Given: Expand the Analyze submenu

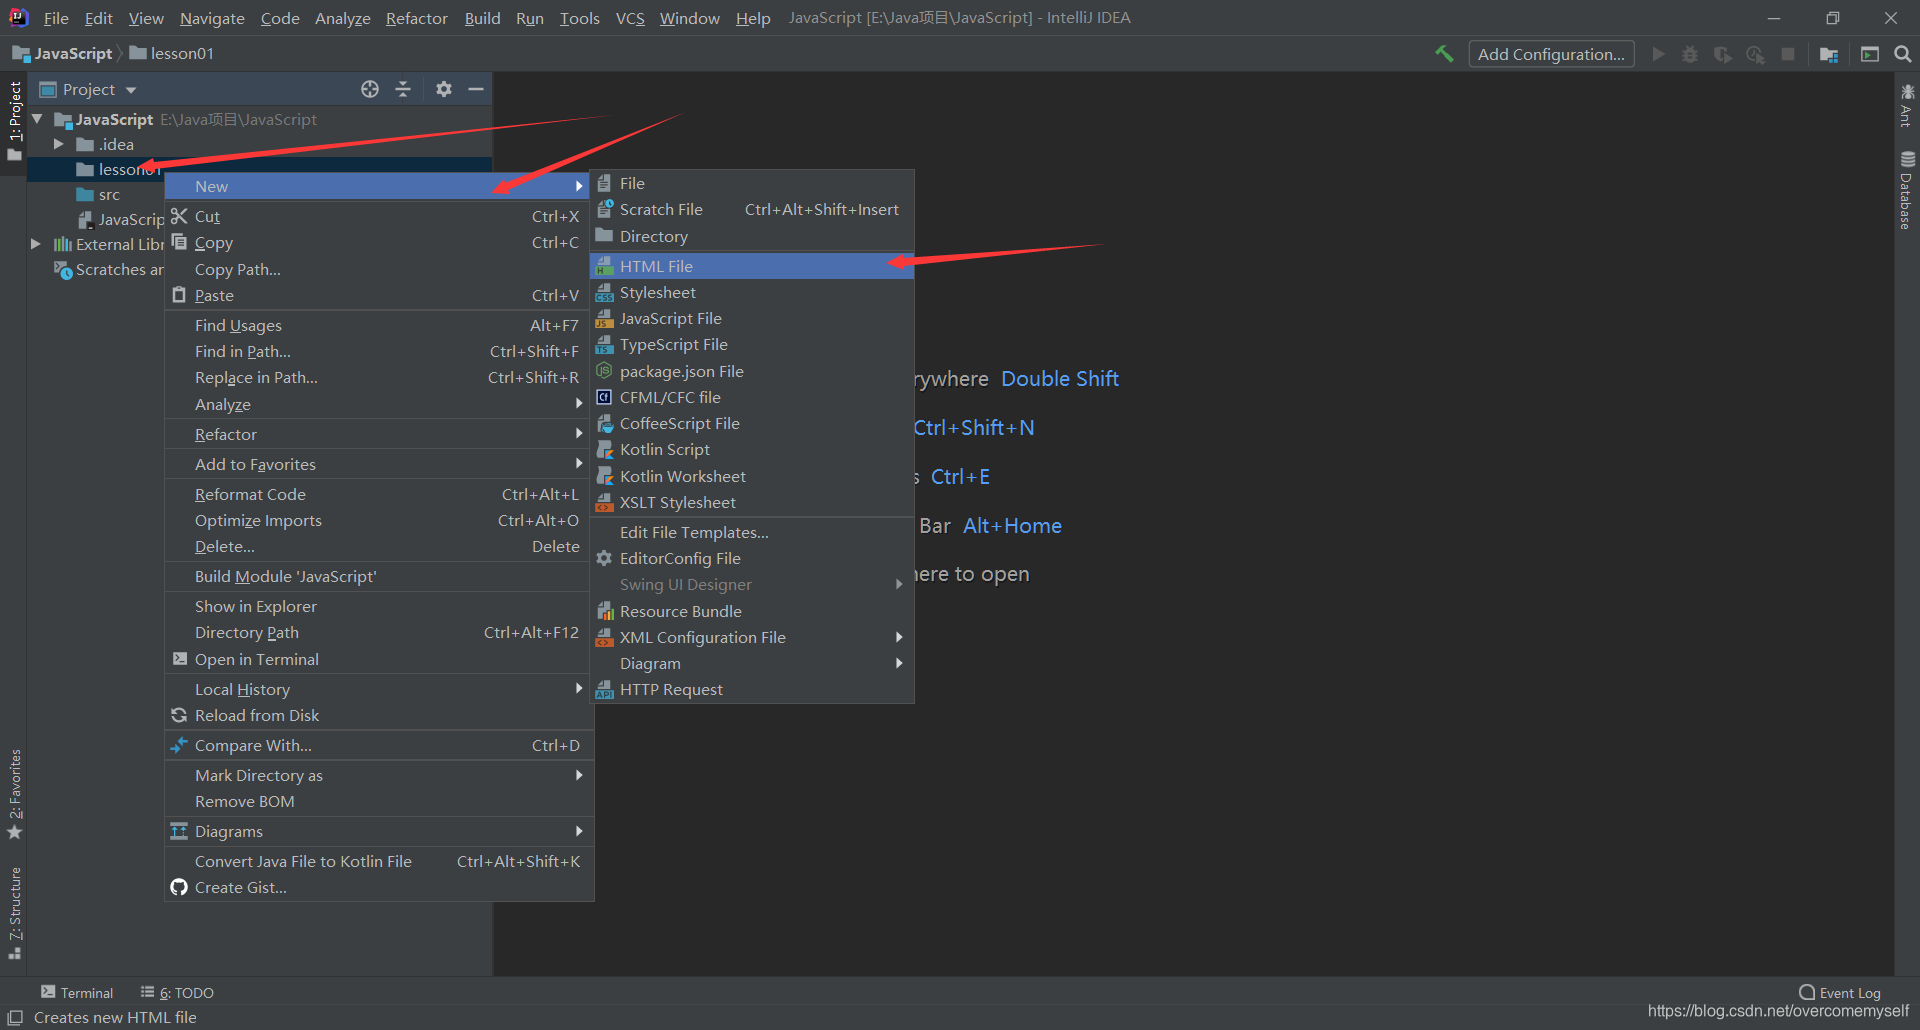Looking at the screenshot, I should [x=379, y=404].
